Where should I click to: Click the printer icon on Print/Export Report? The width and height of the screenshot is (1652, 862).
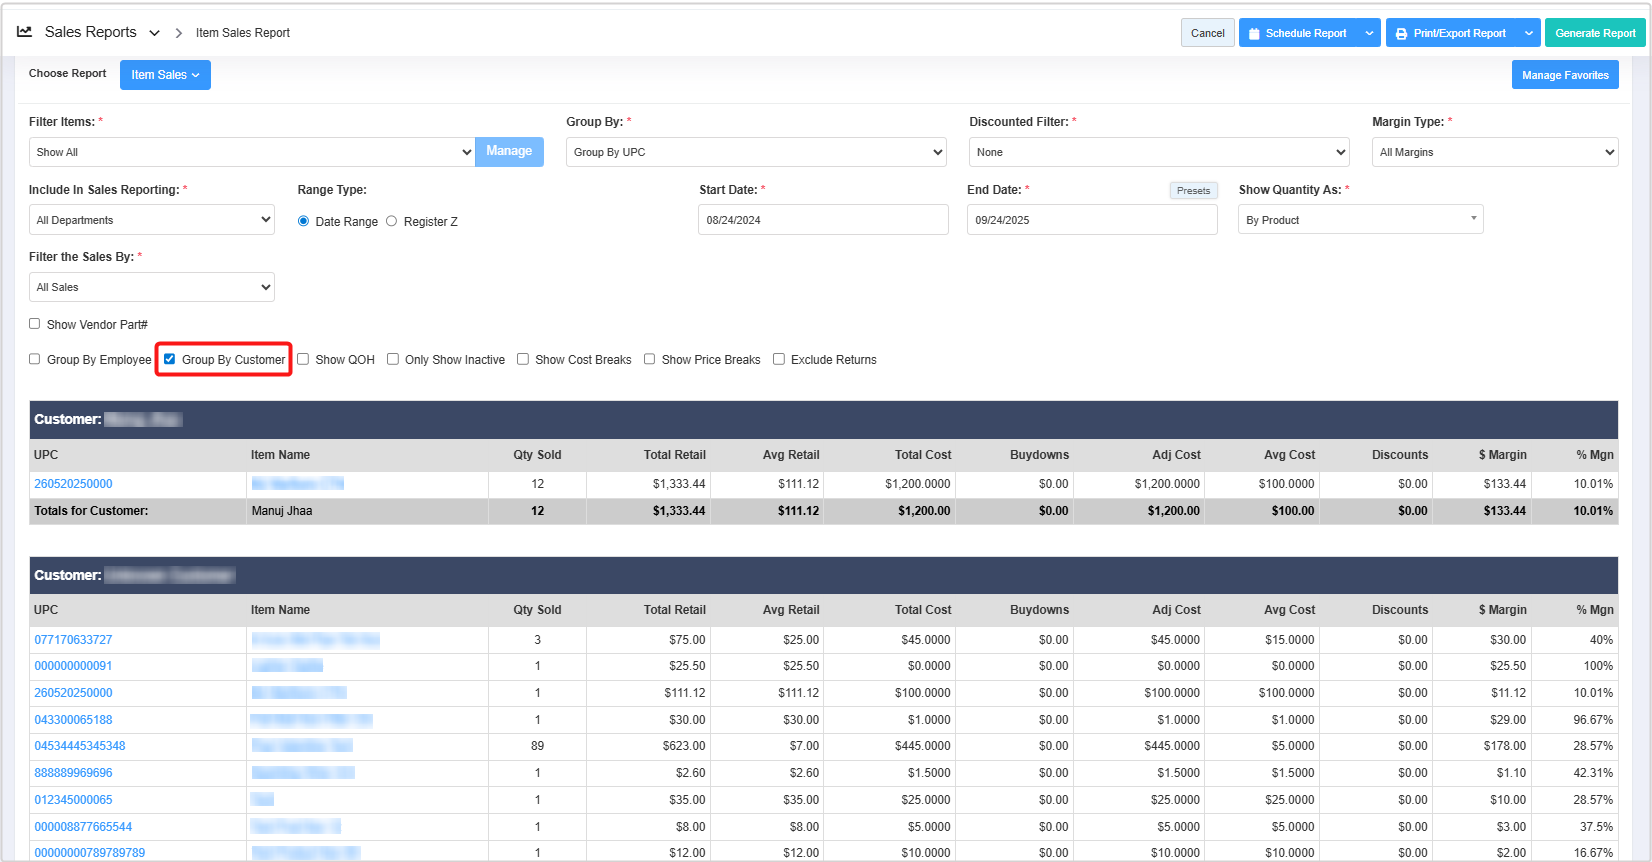[1401, 34]
